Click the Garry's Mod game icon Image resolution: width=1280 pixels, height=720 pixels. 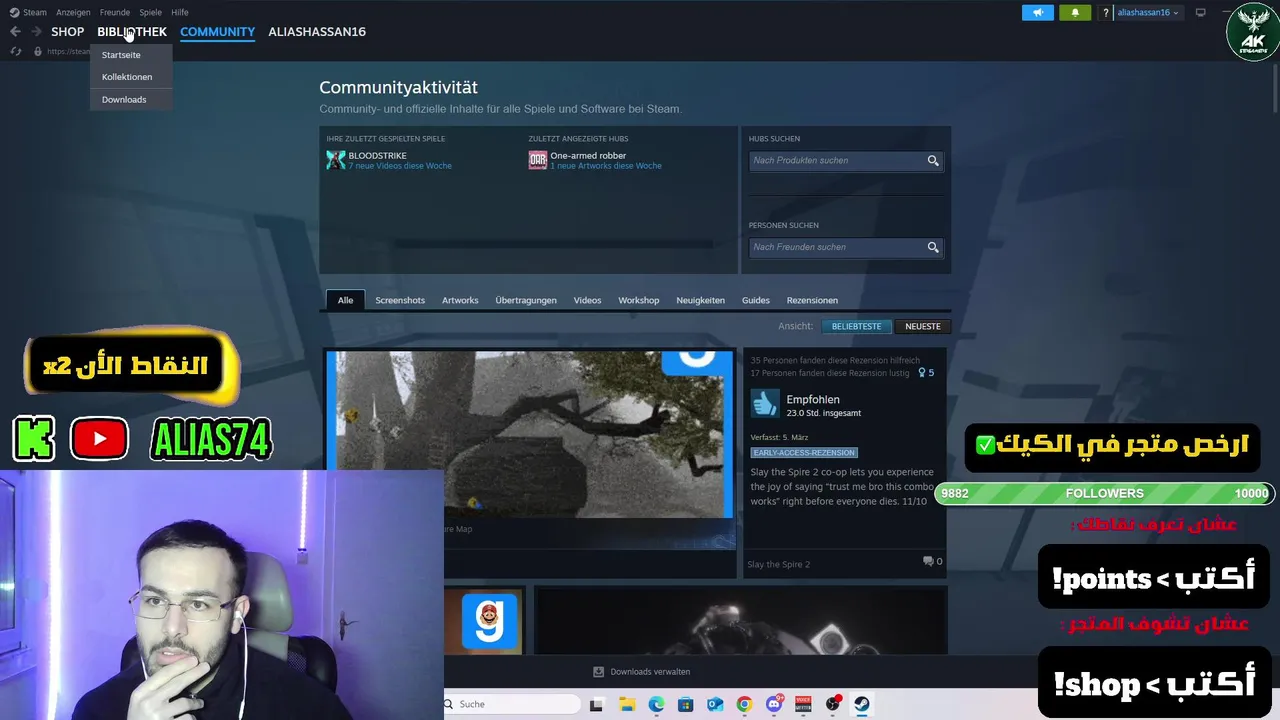click(x=490, y=621)
